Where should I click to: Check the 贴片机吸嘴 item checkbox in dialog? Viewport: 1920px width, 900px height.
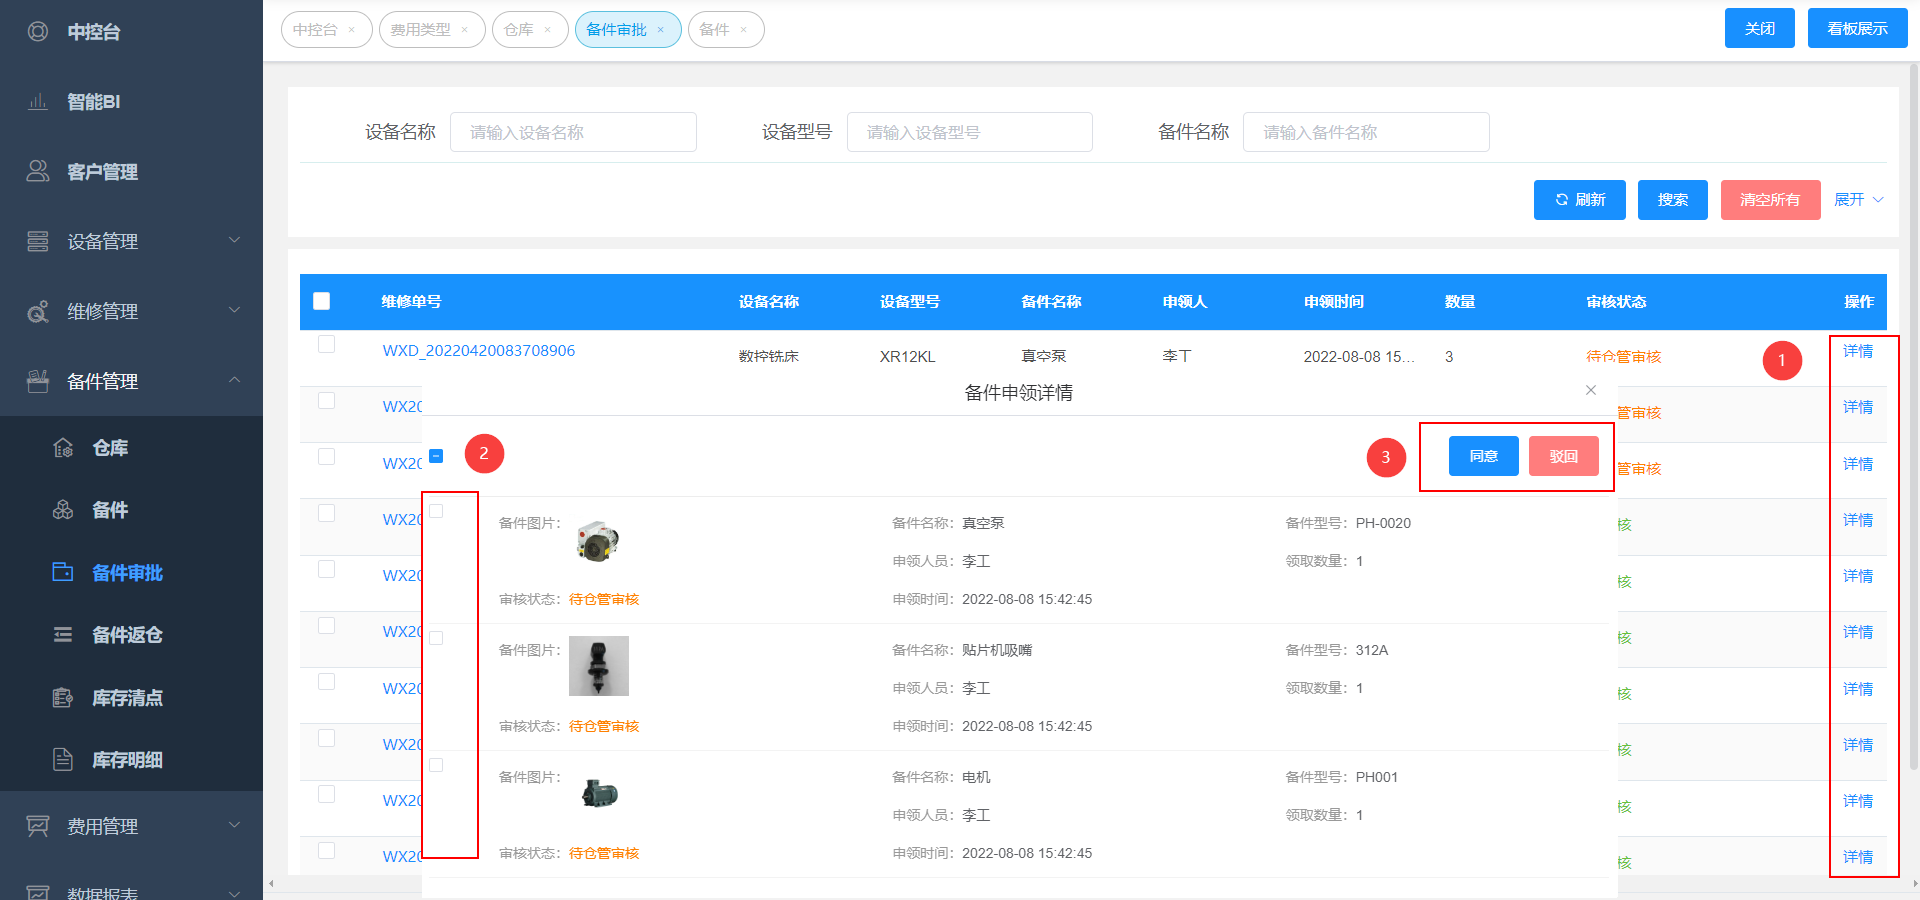[436, 638]
